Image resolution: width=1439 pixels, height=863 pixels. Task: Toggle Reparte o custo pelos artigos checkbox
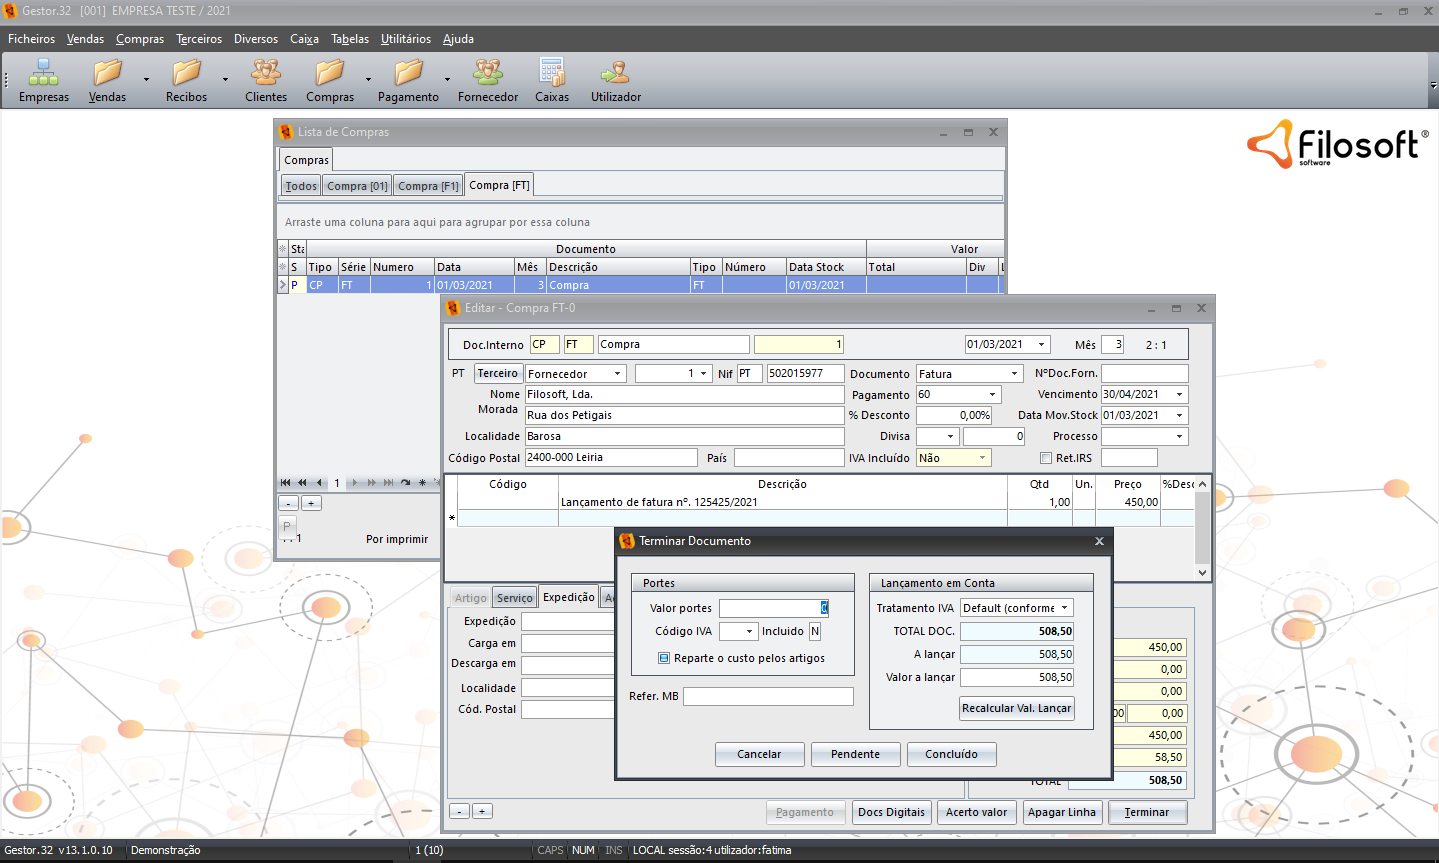[664, 658]
